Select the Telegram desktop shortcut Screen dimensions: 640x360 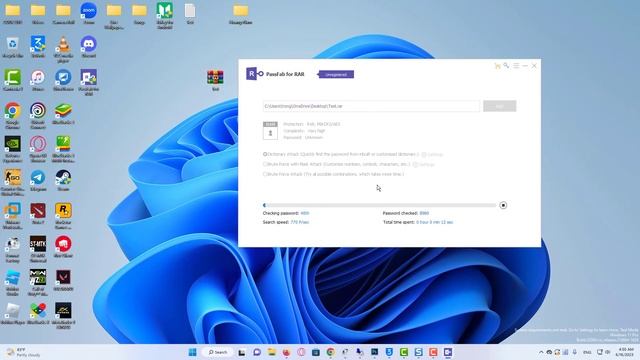click(x=38, y=181)
